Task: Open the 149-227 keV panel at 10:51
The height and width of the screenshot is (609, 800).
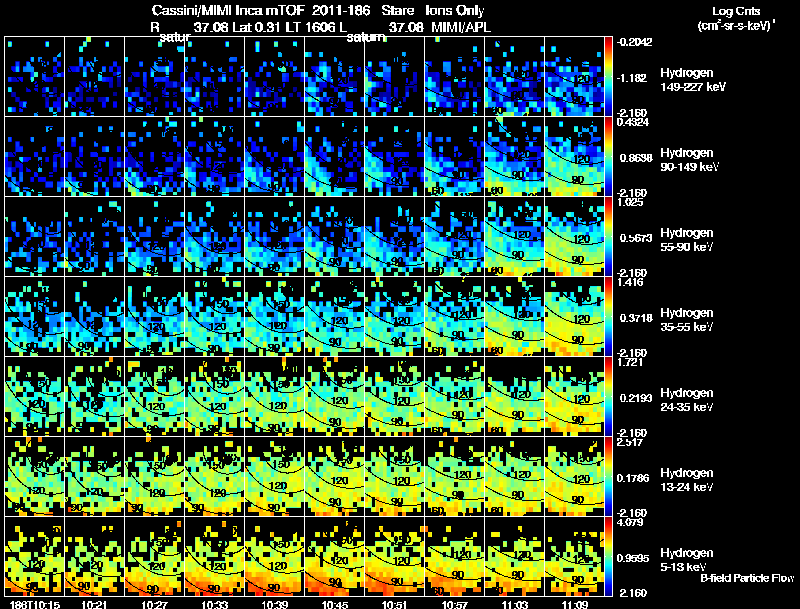Action: tap(394, 76)
